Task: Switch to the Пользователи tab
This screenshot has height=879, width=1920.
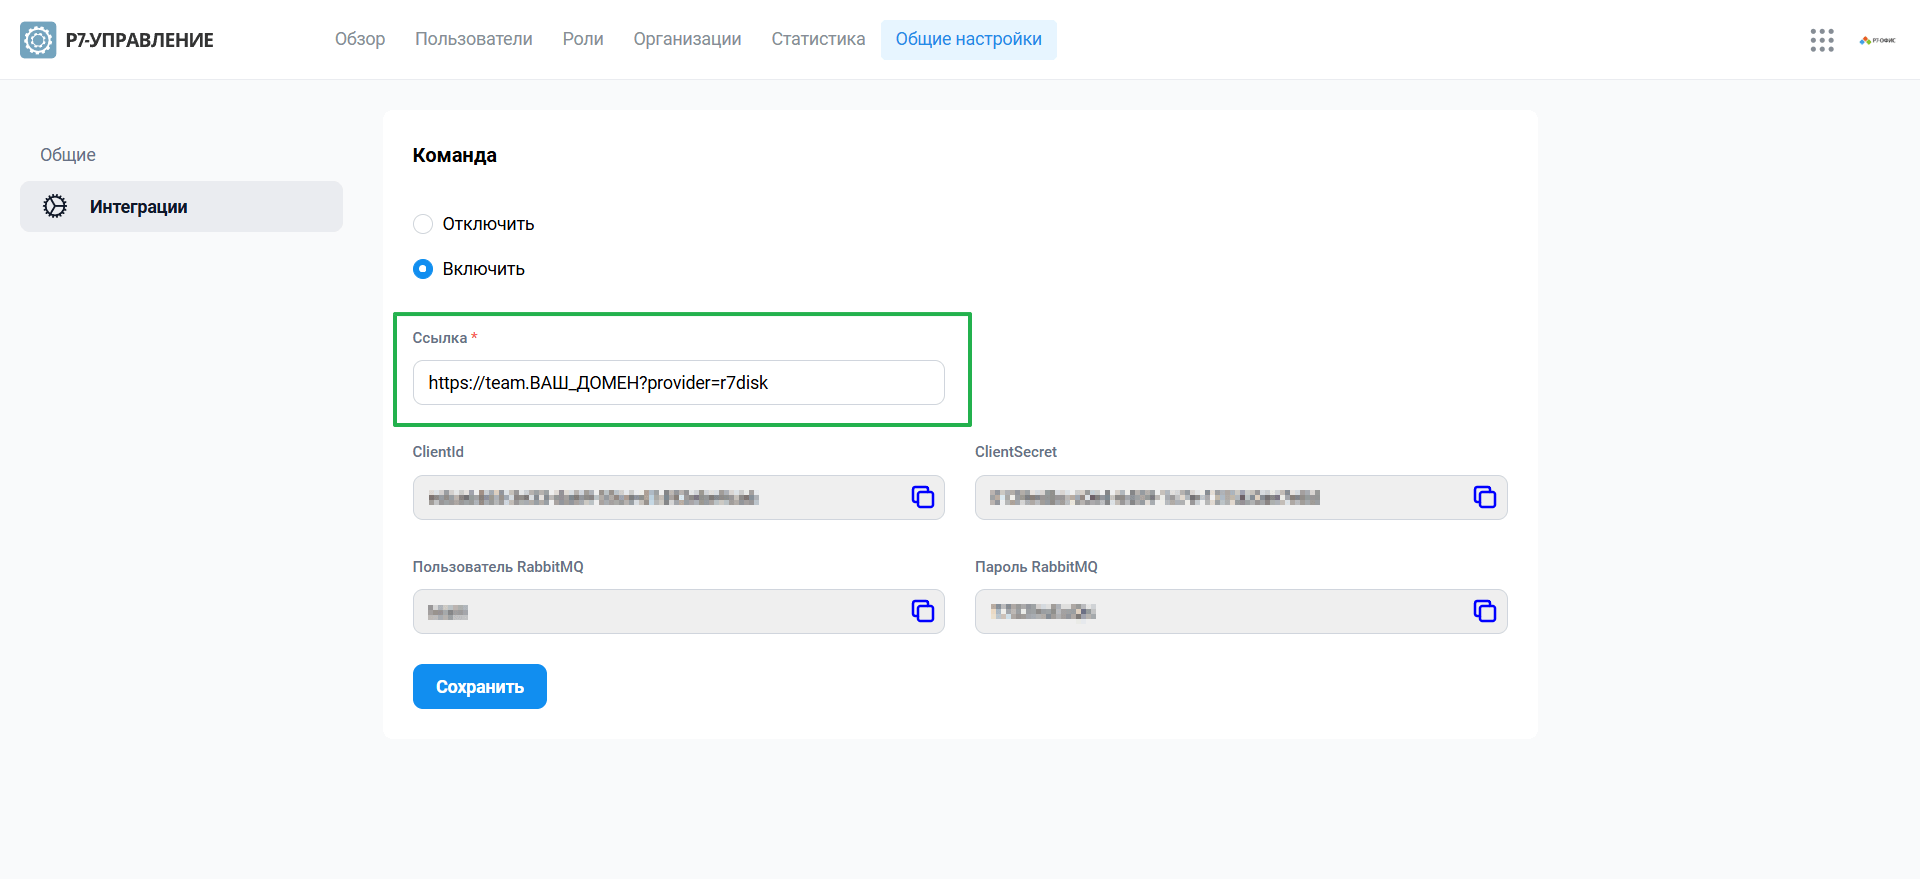Action: coord(474,39)
